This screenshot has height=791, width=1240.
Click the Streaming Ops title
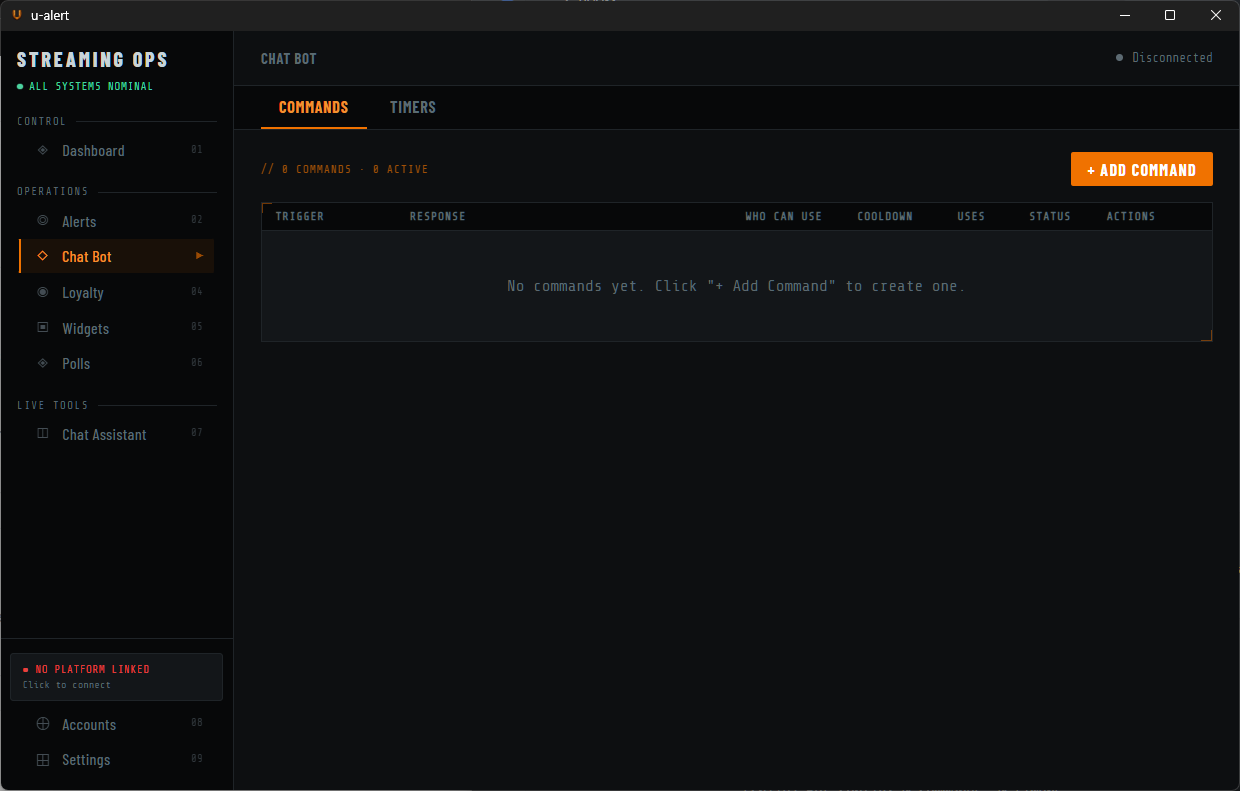click(x=92, y=60)
